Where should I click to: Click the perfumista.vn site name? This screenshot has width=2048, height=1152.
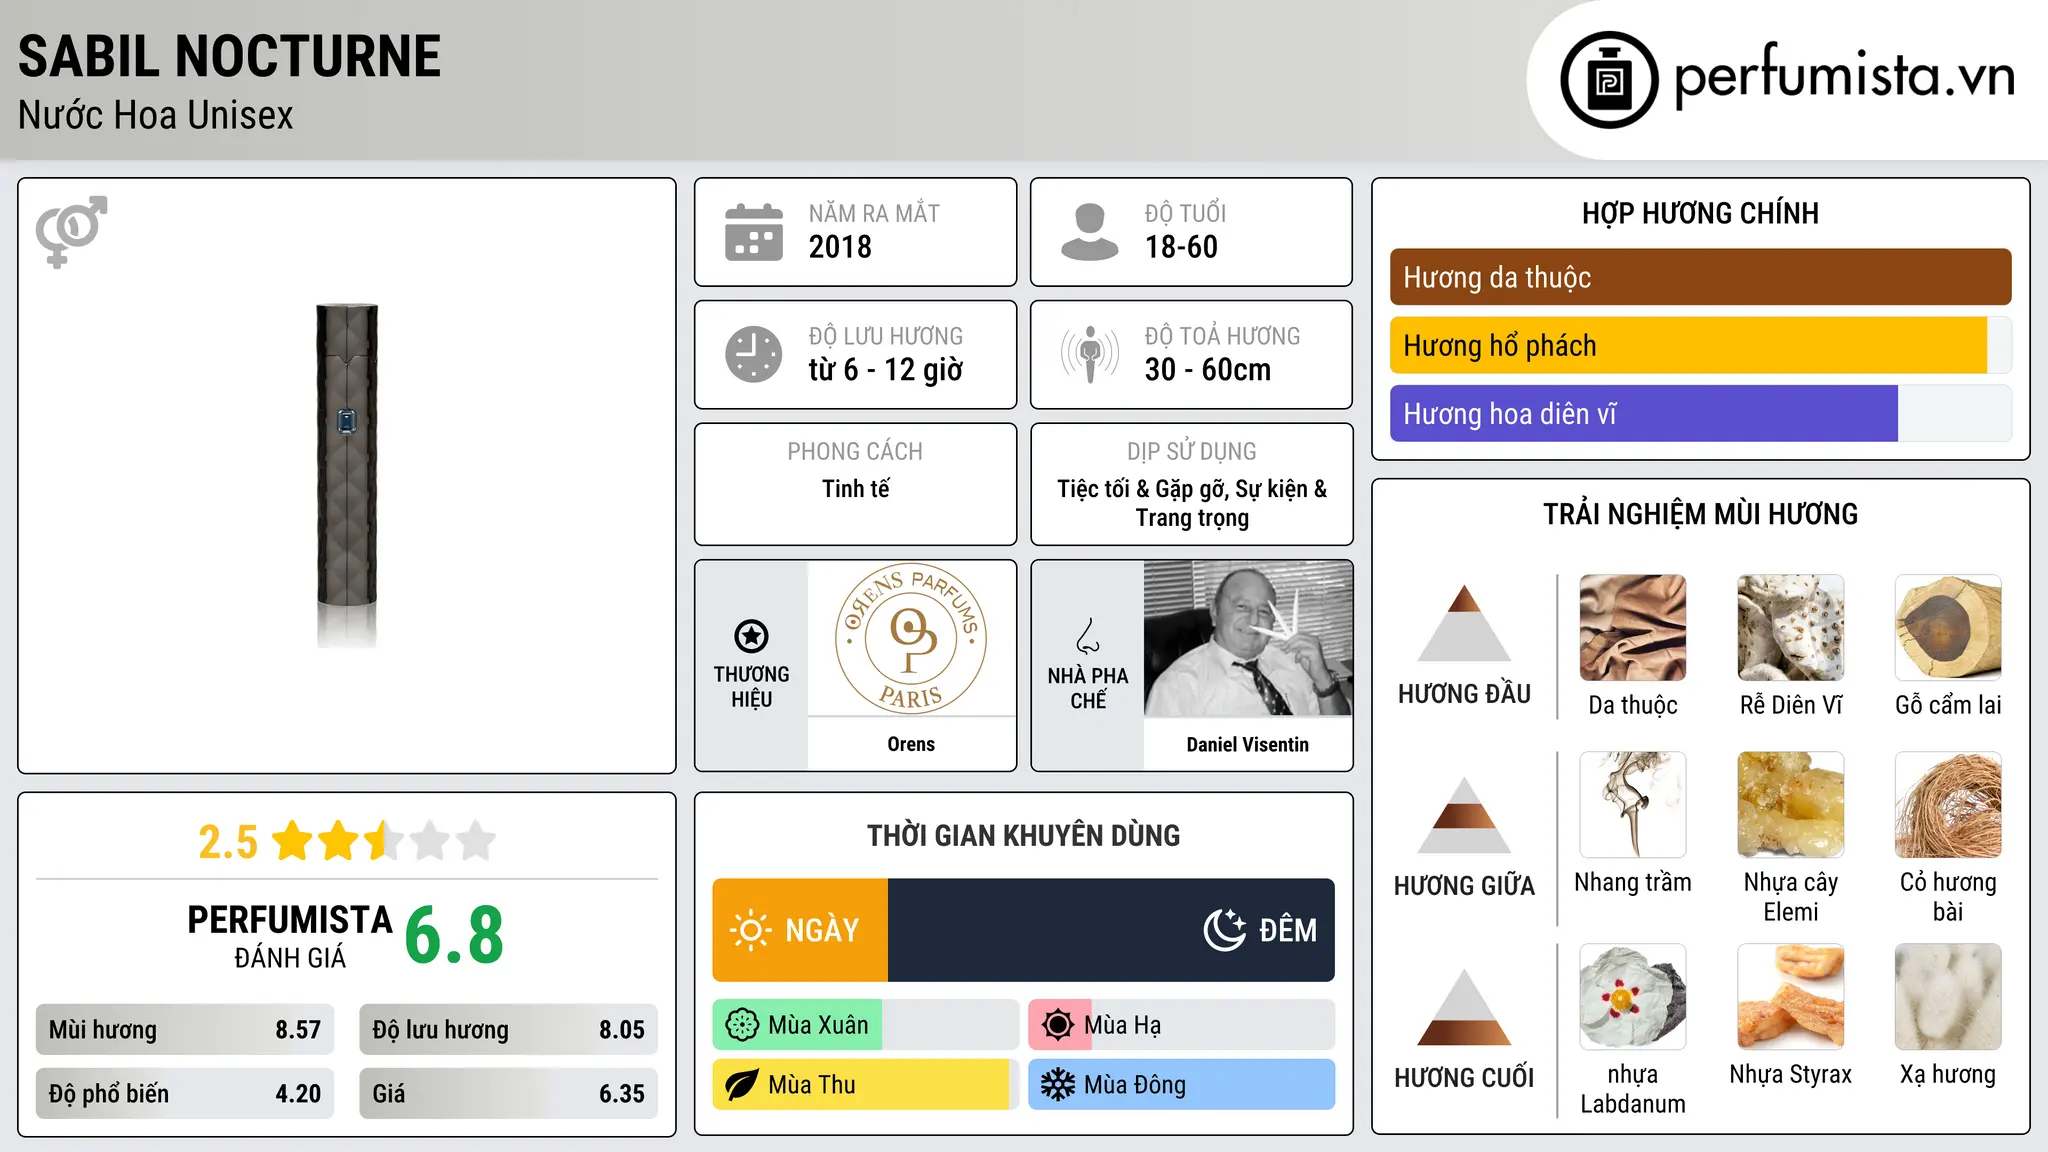(1844, 77)
